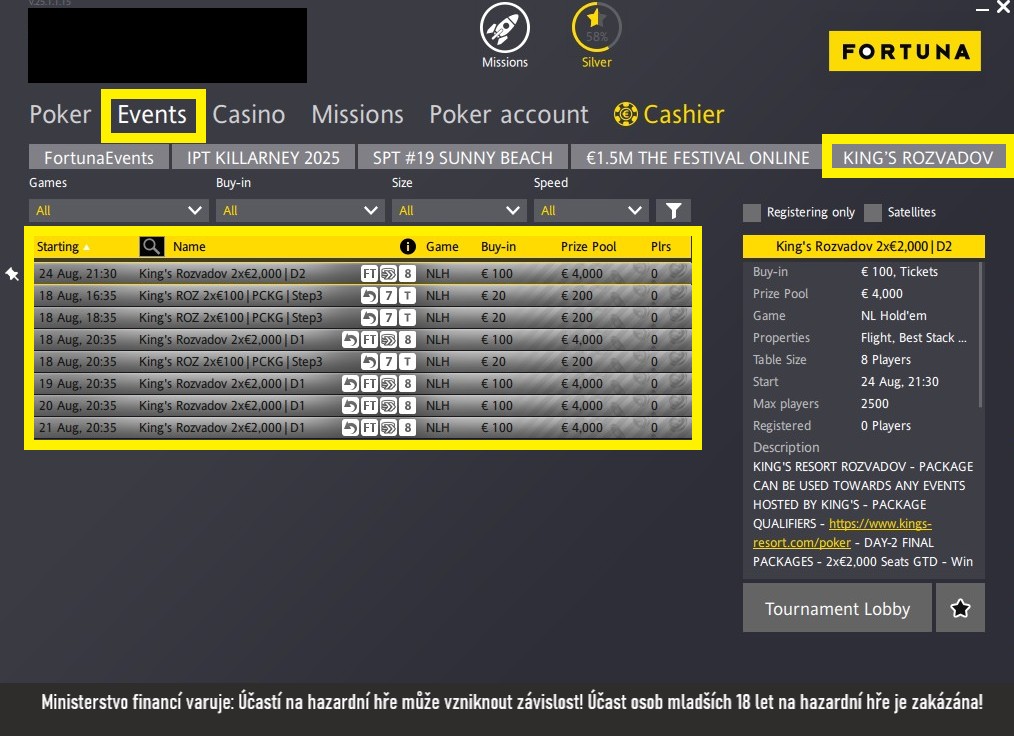Click the info icon in table header

click(x=407, y=246)
